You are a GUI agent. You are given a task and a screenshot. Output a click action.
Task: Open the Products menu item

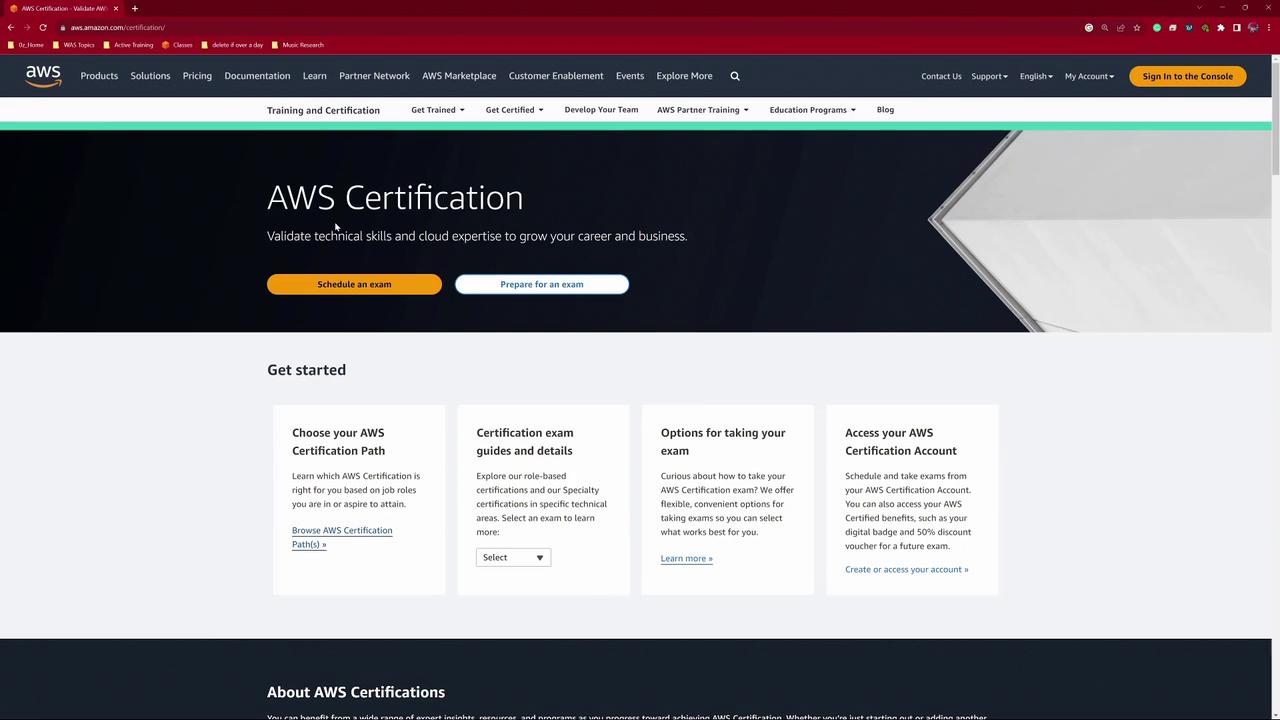pyautogui.click(x=99, y=76)
